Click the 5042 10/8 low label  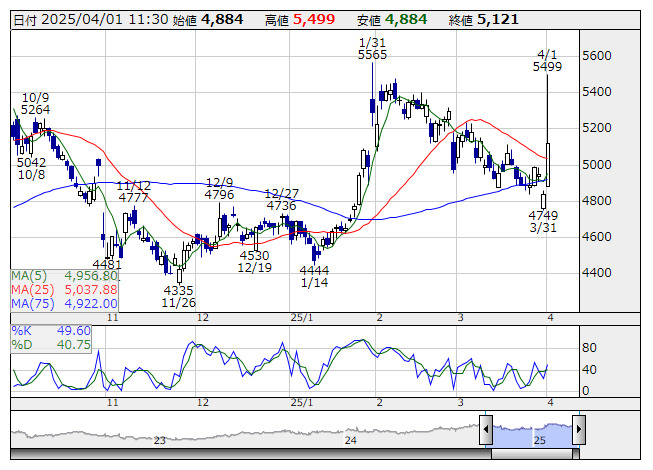(31, 169)
